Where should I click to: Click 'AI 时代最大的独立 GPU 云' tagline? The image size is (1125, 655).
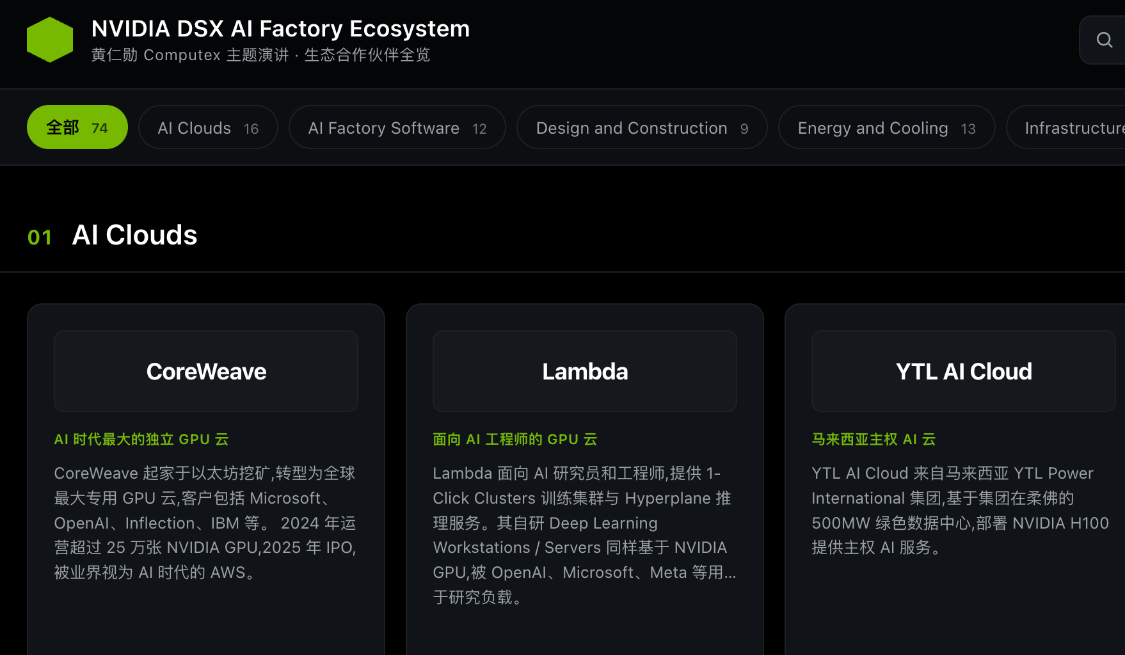click(x=141, y=439)
